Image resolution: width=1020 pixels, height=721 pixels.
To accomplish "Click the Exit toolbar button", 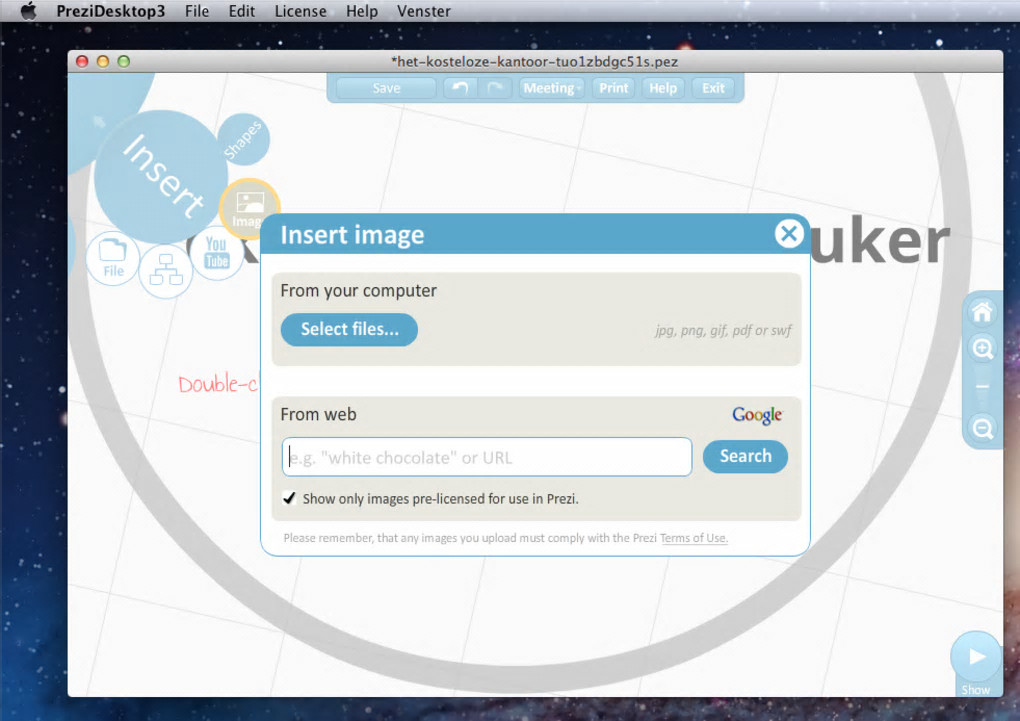I will click(713, 88).
